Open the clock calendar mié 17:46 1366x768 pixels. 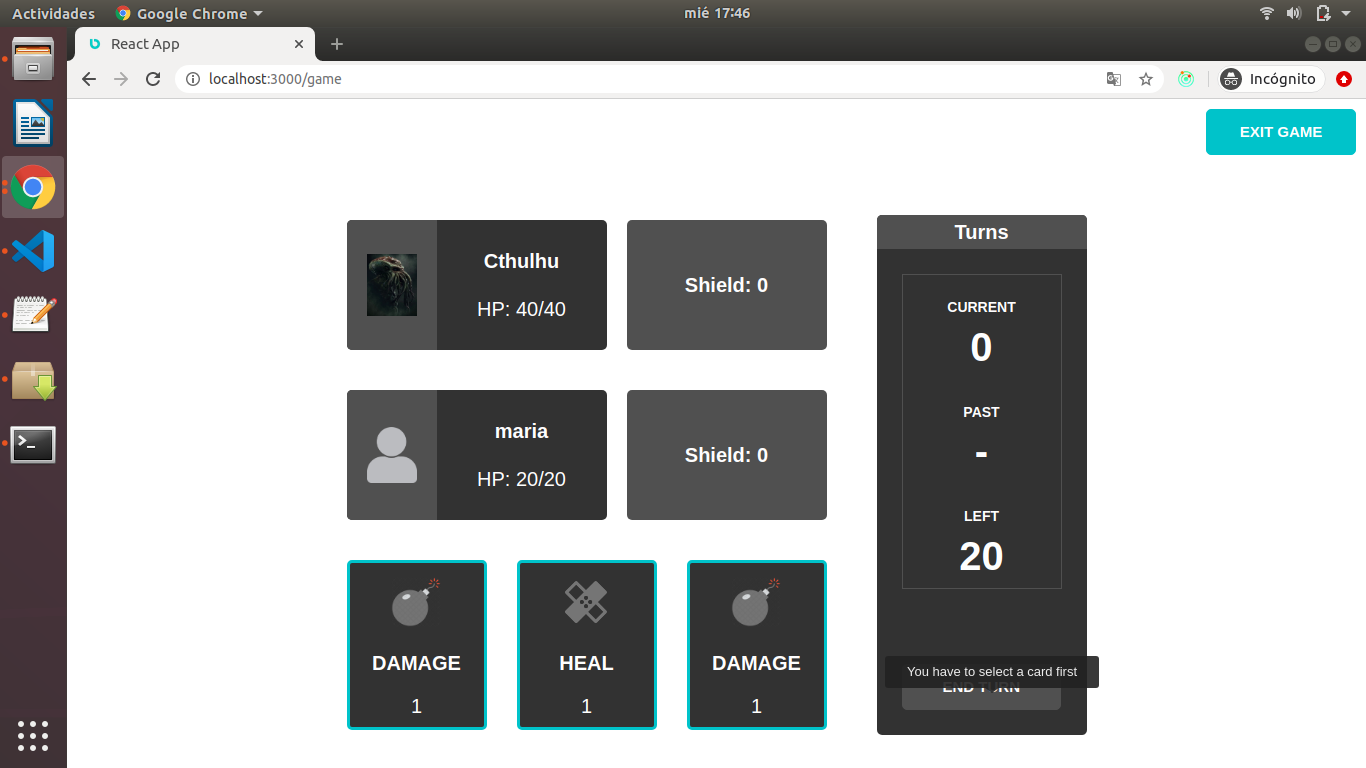coord(716,13)
